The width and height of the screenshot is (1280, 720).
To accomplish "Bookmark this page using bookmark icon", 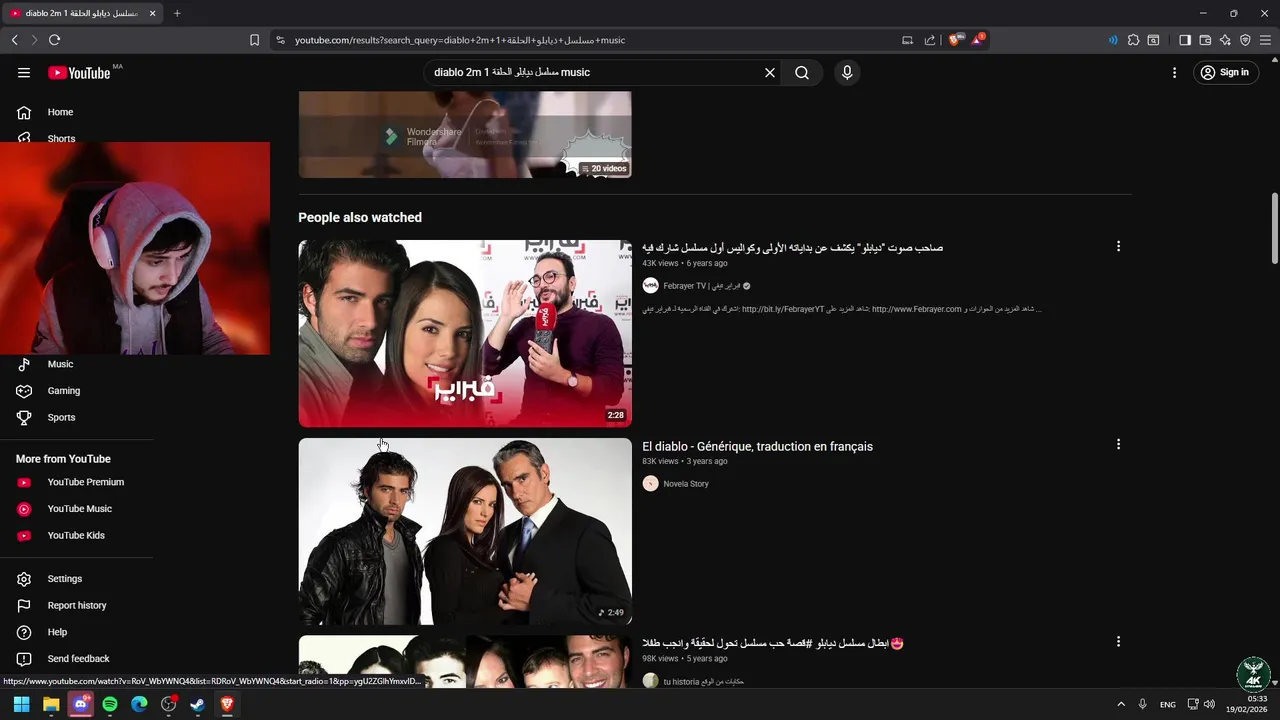I will pos(254,40).
